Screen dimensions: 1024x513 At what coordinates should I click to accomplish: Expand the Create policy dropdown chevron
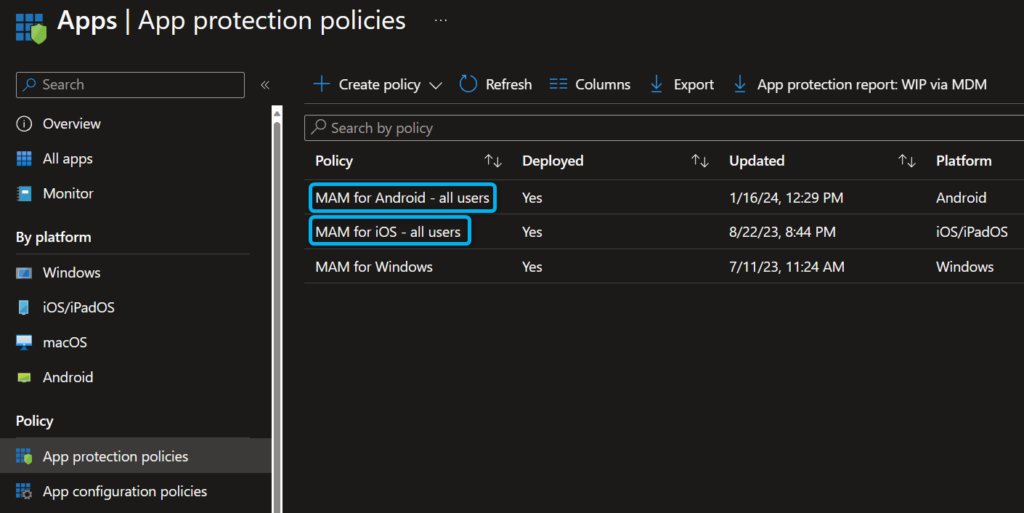(x=436, y=86)
